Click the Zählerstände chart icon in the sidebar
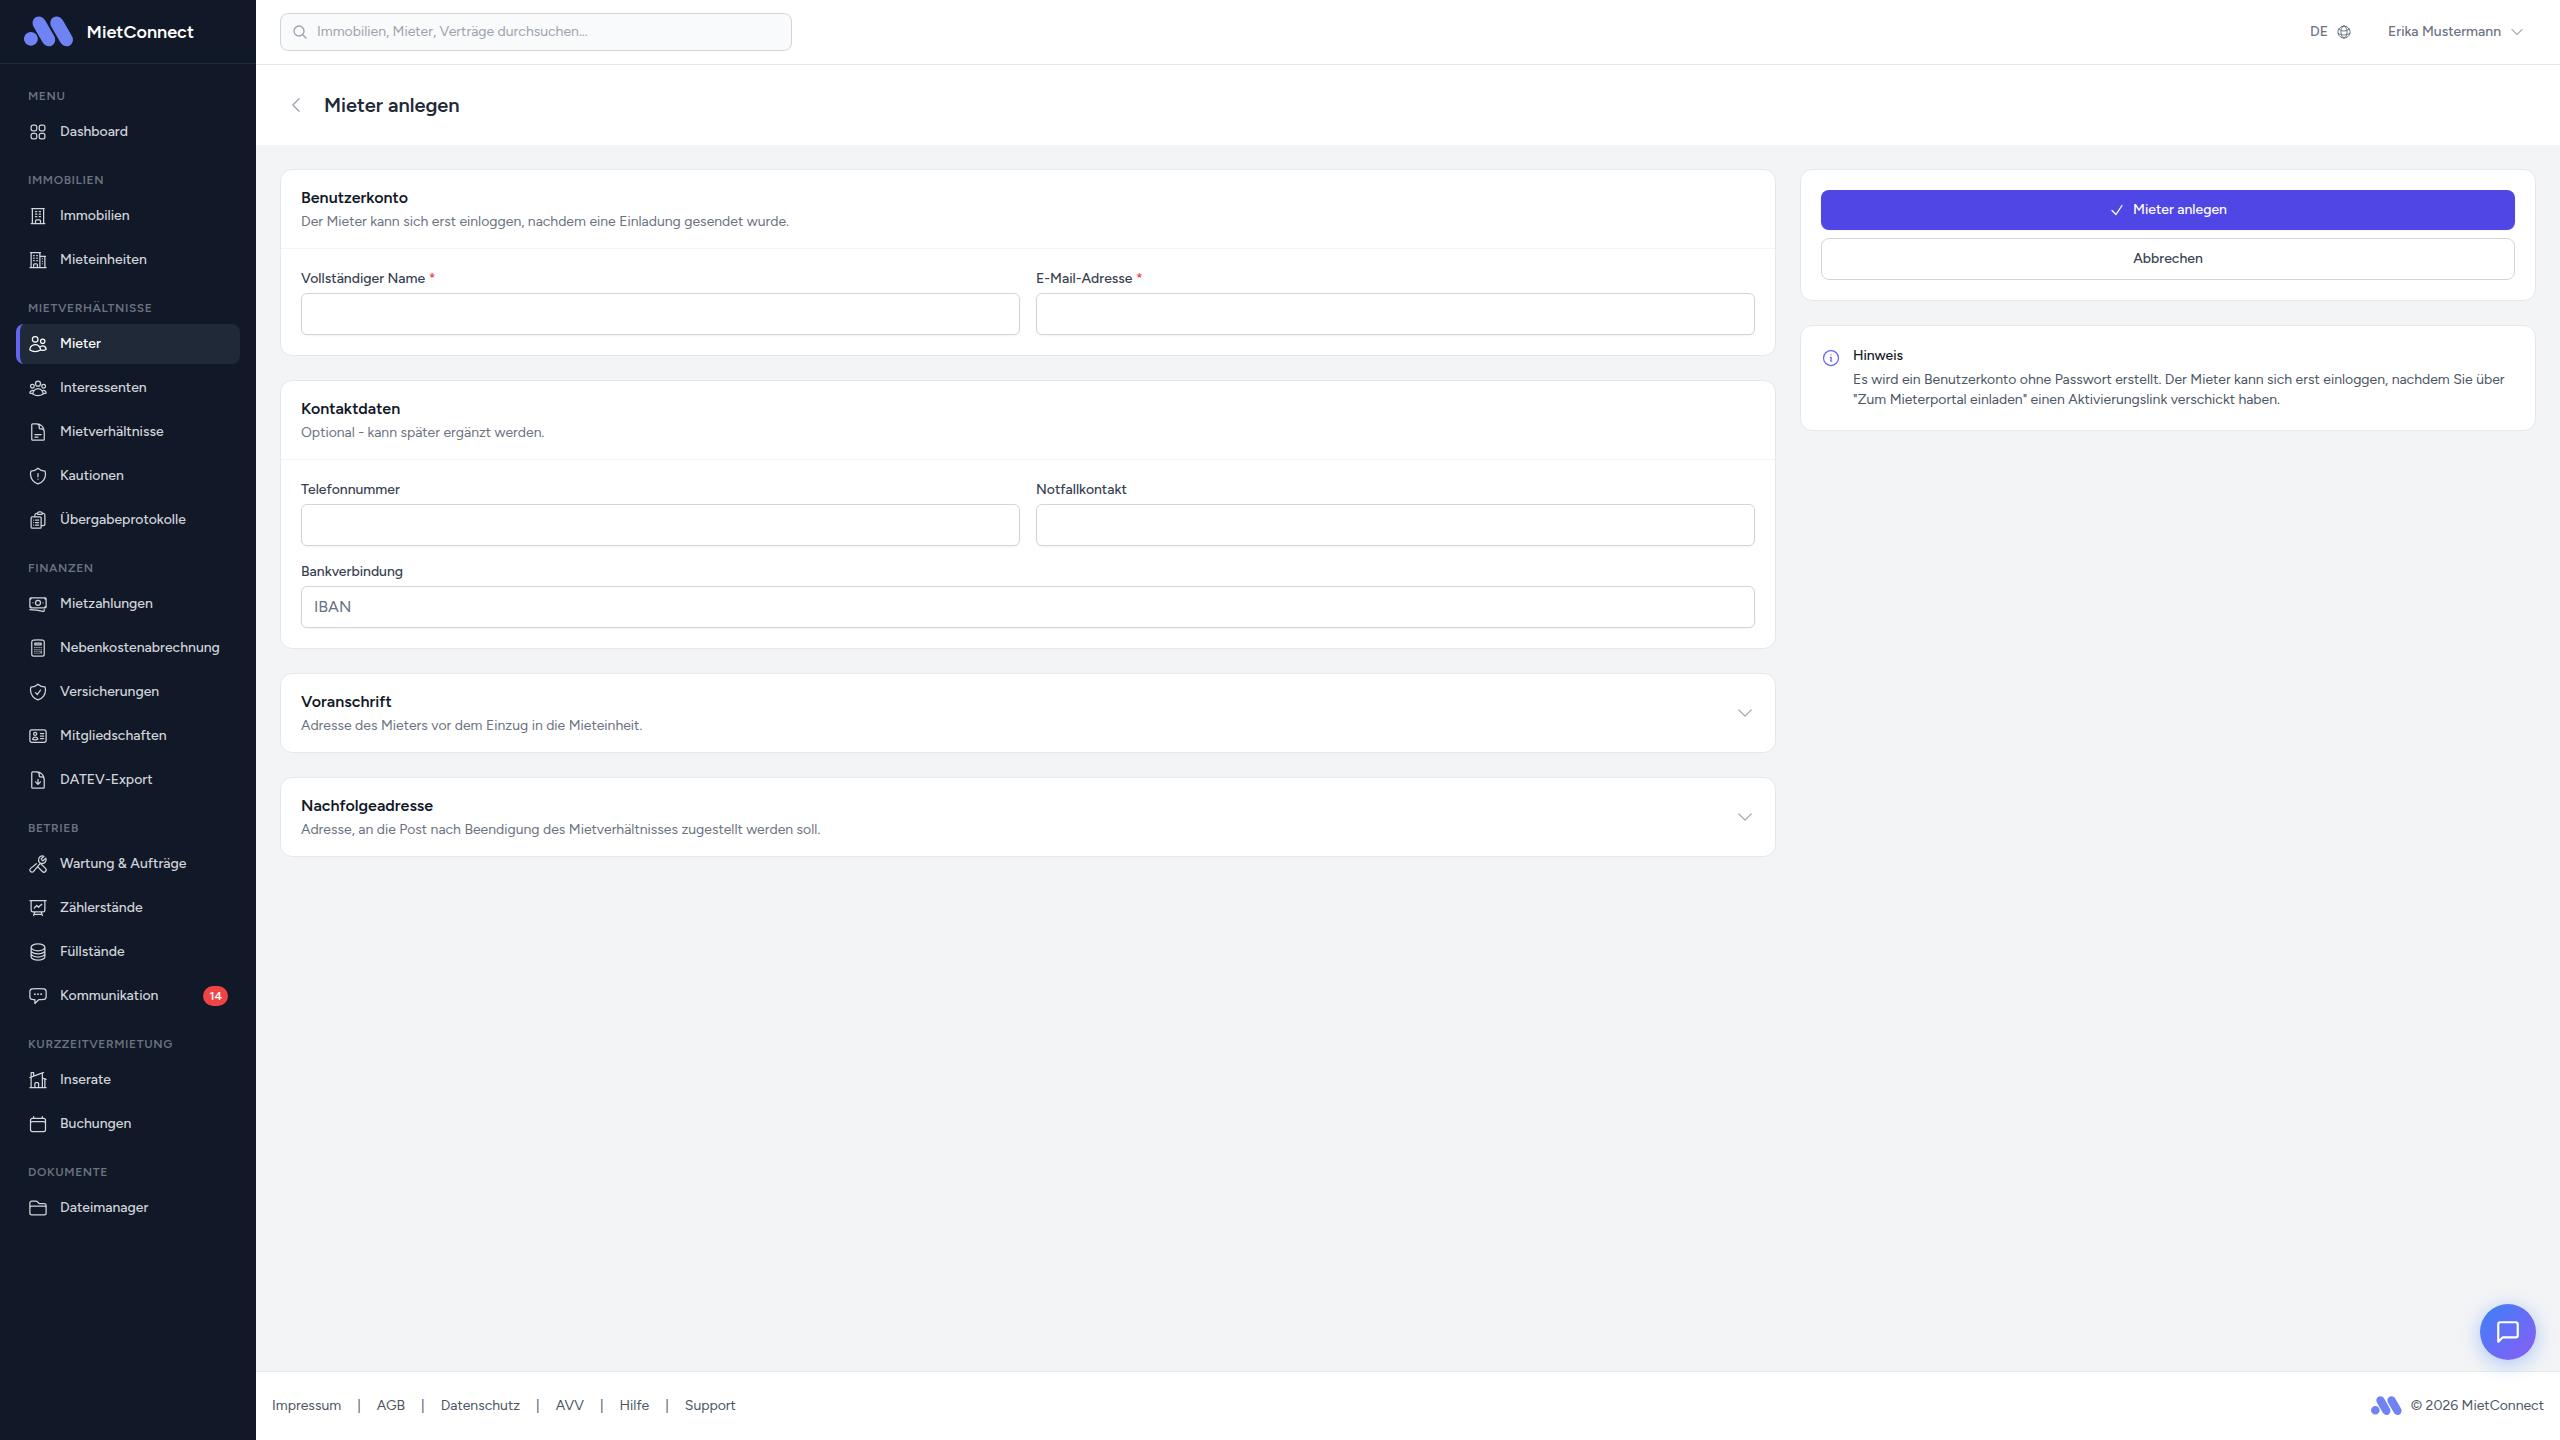The image size is (2560, 1440). [38, 908]
